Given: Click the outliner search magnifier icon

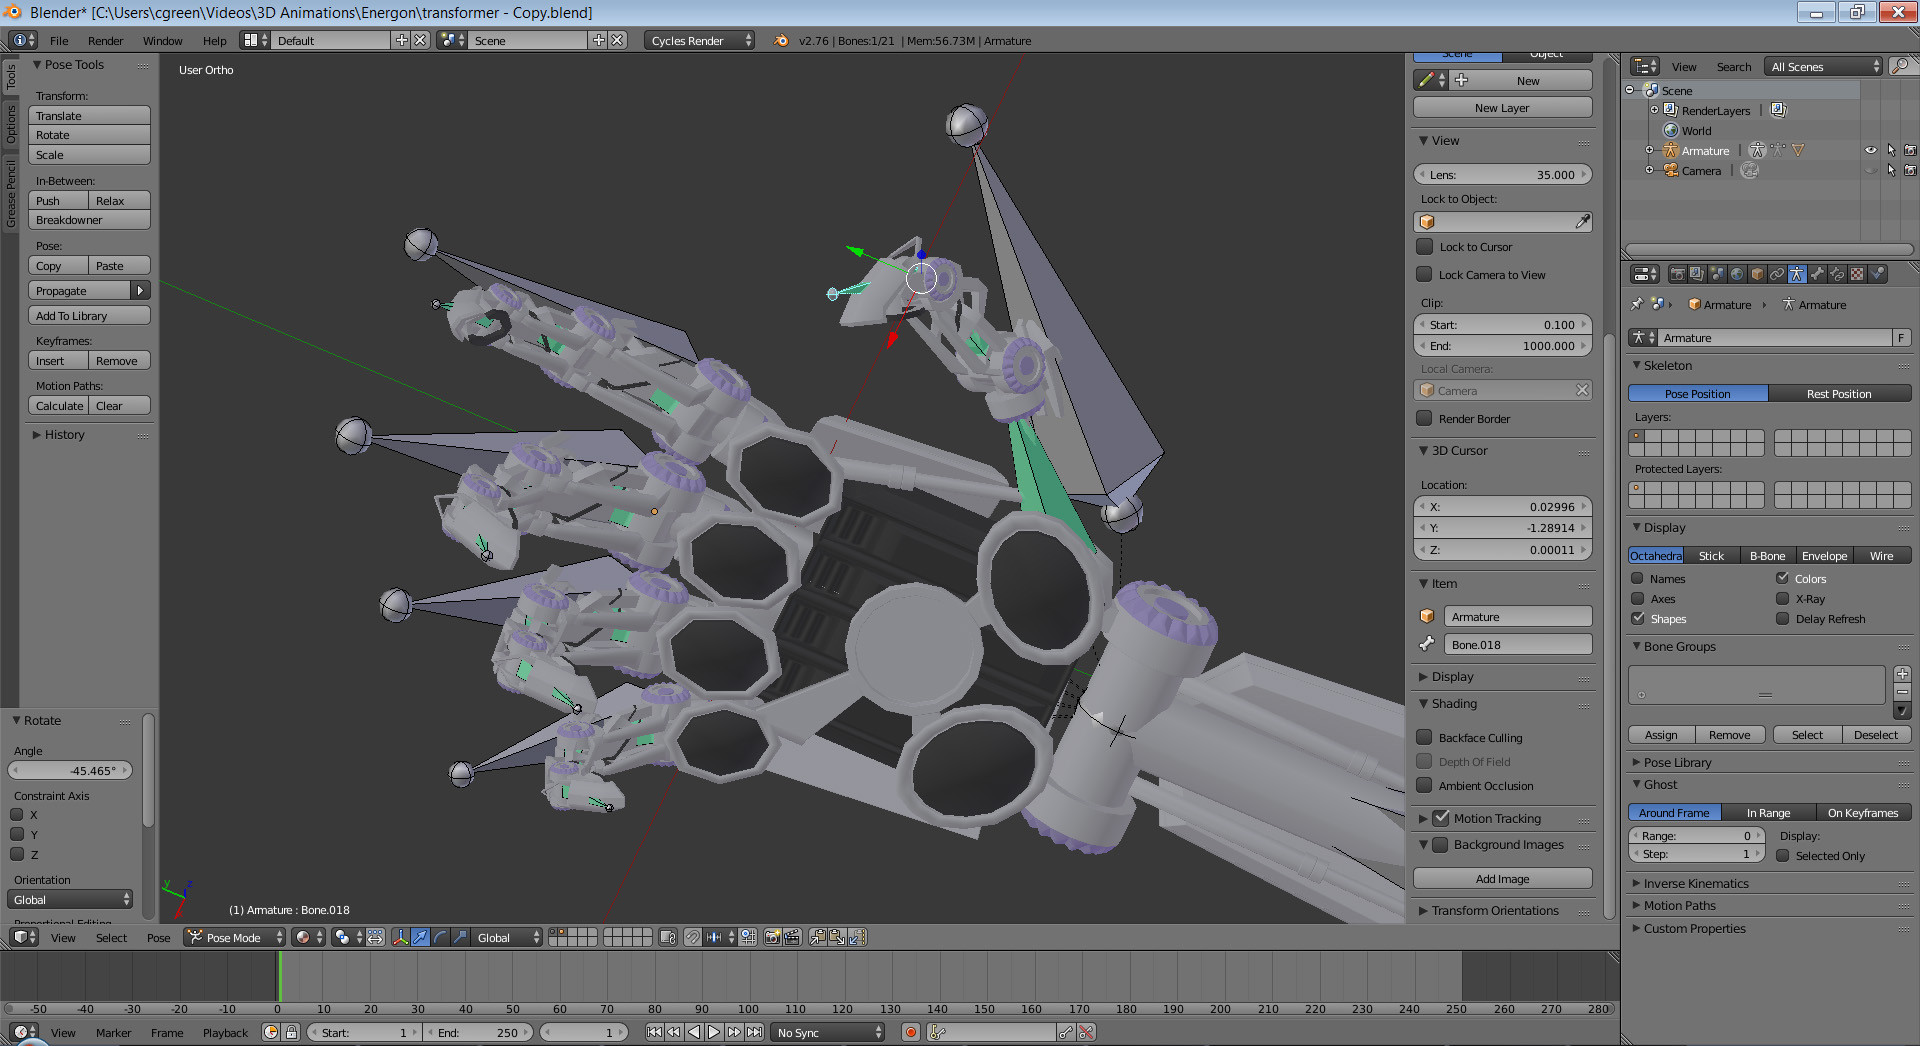Looking at the screenshot, I should pos(1901,66).
